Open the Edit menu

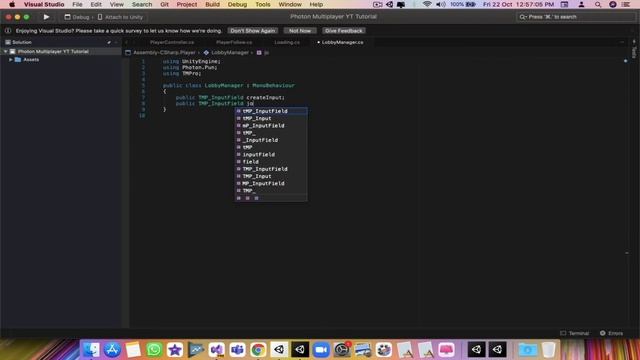pyautogui.click(x=96, y=4)
